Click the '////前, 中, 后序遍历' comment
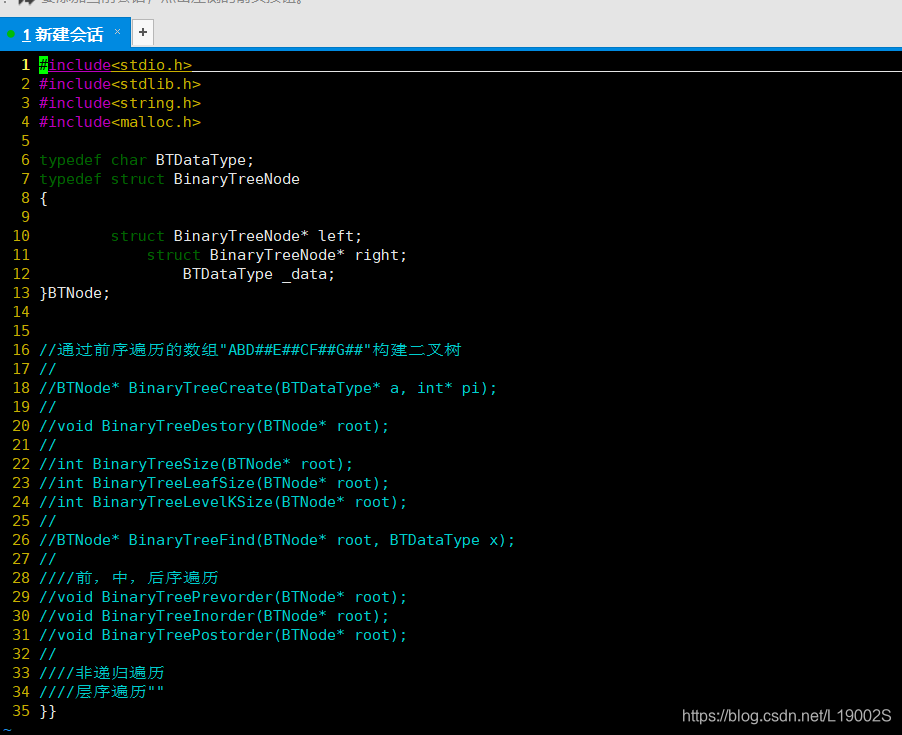 (x=129, y=578)
